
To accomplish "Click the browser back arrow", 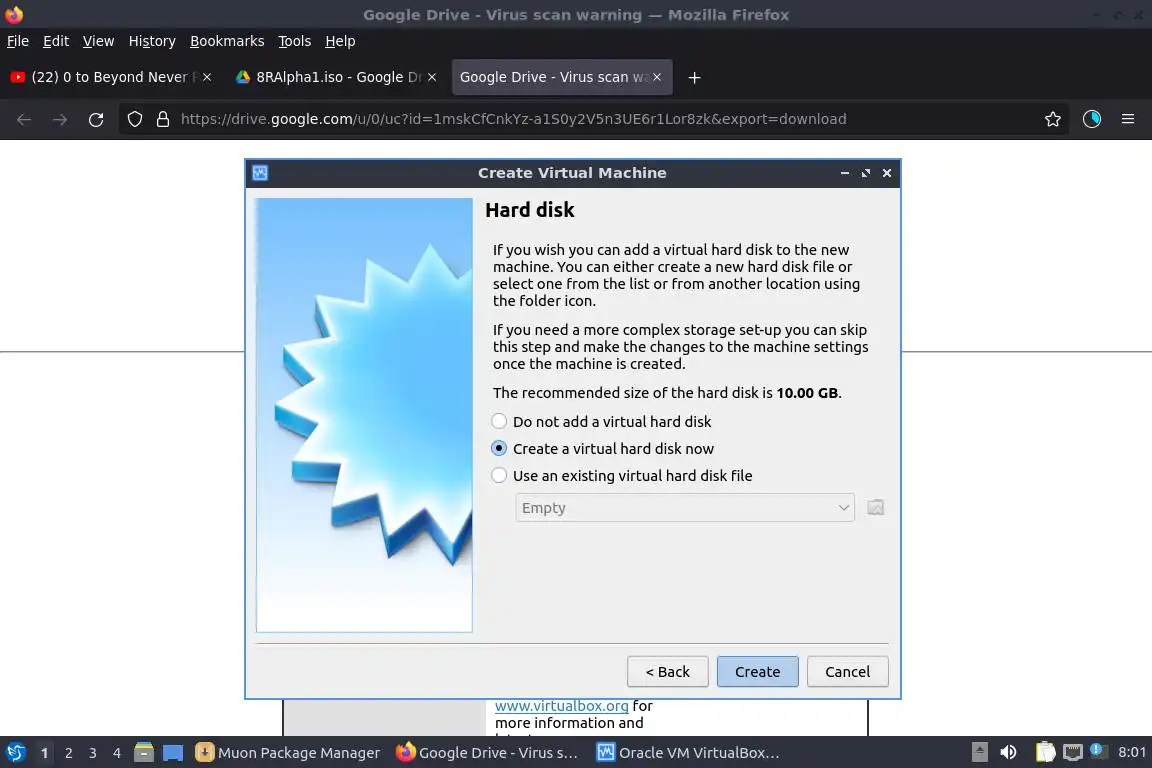I will [24, 119].
